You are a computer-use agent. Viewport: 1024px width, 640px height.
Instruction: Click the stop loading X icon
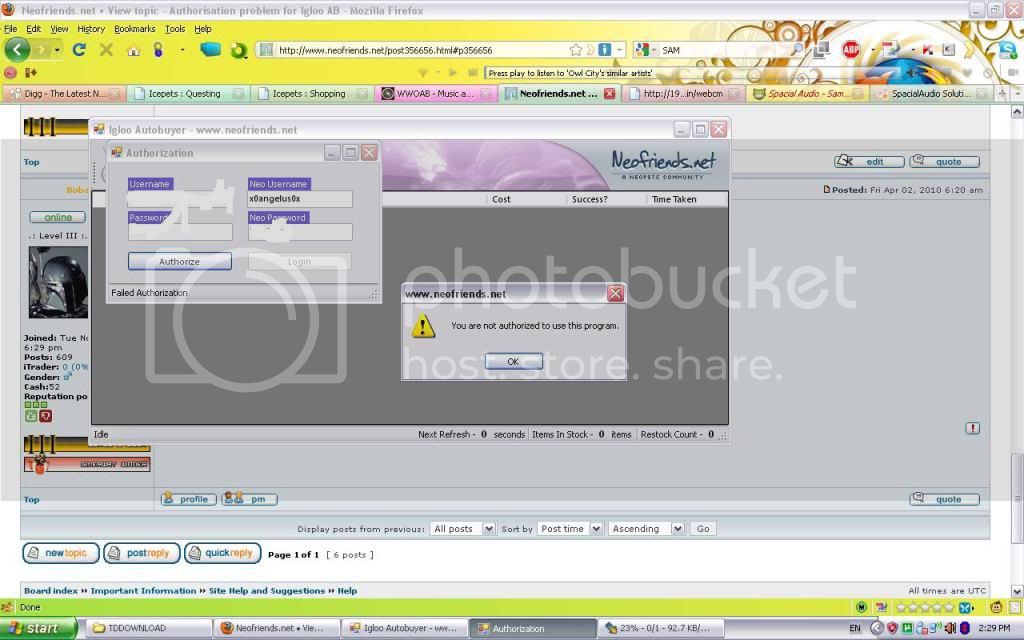(x=106, y=49)
